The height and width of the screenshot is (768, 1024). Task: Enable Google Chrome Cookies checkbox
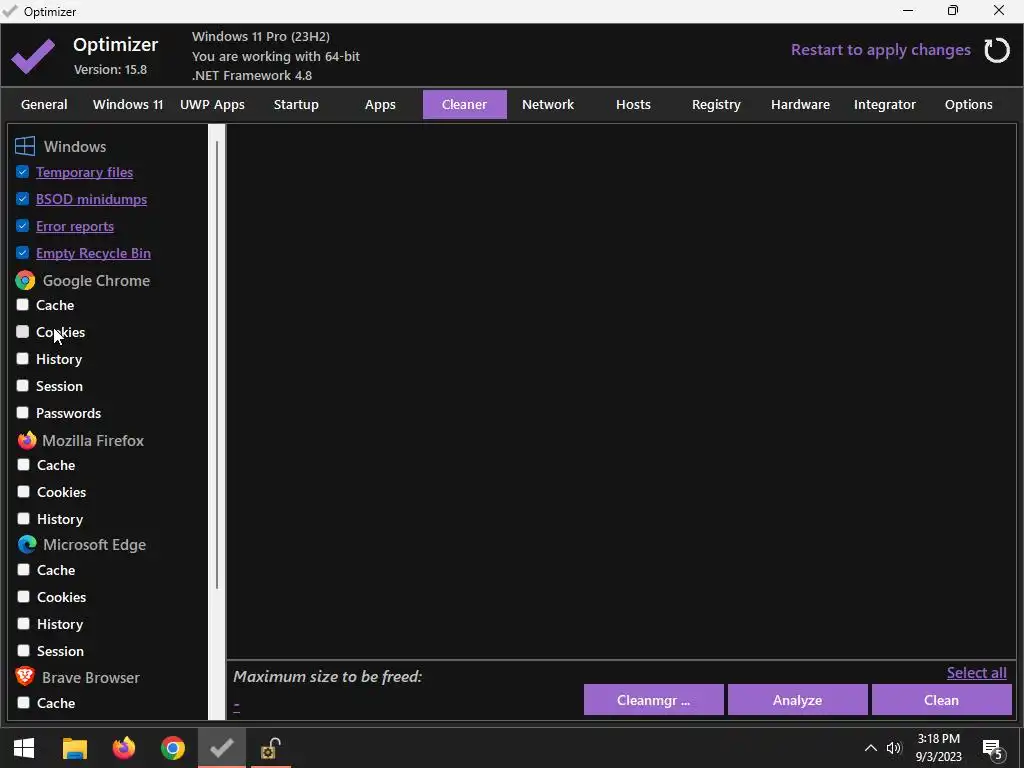[x=22, y=332]
